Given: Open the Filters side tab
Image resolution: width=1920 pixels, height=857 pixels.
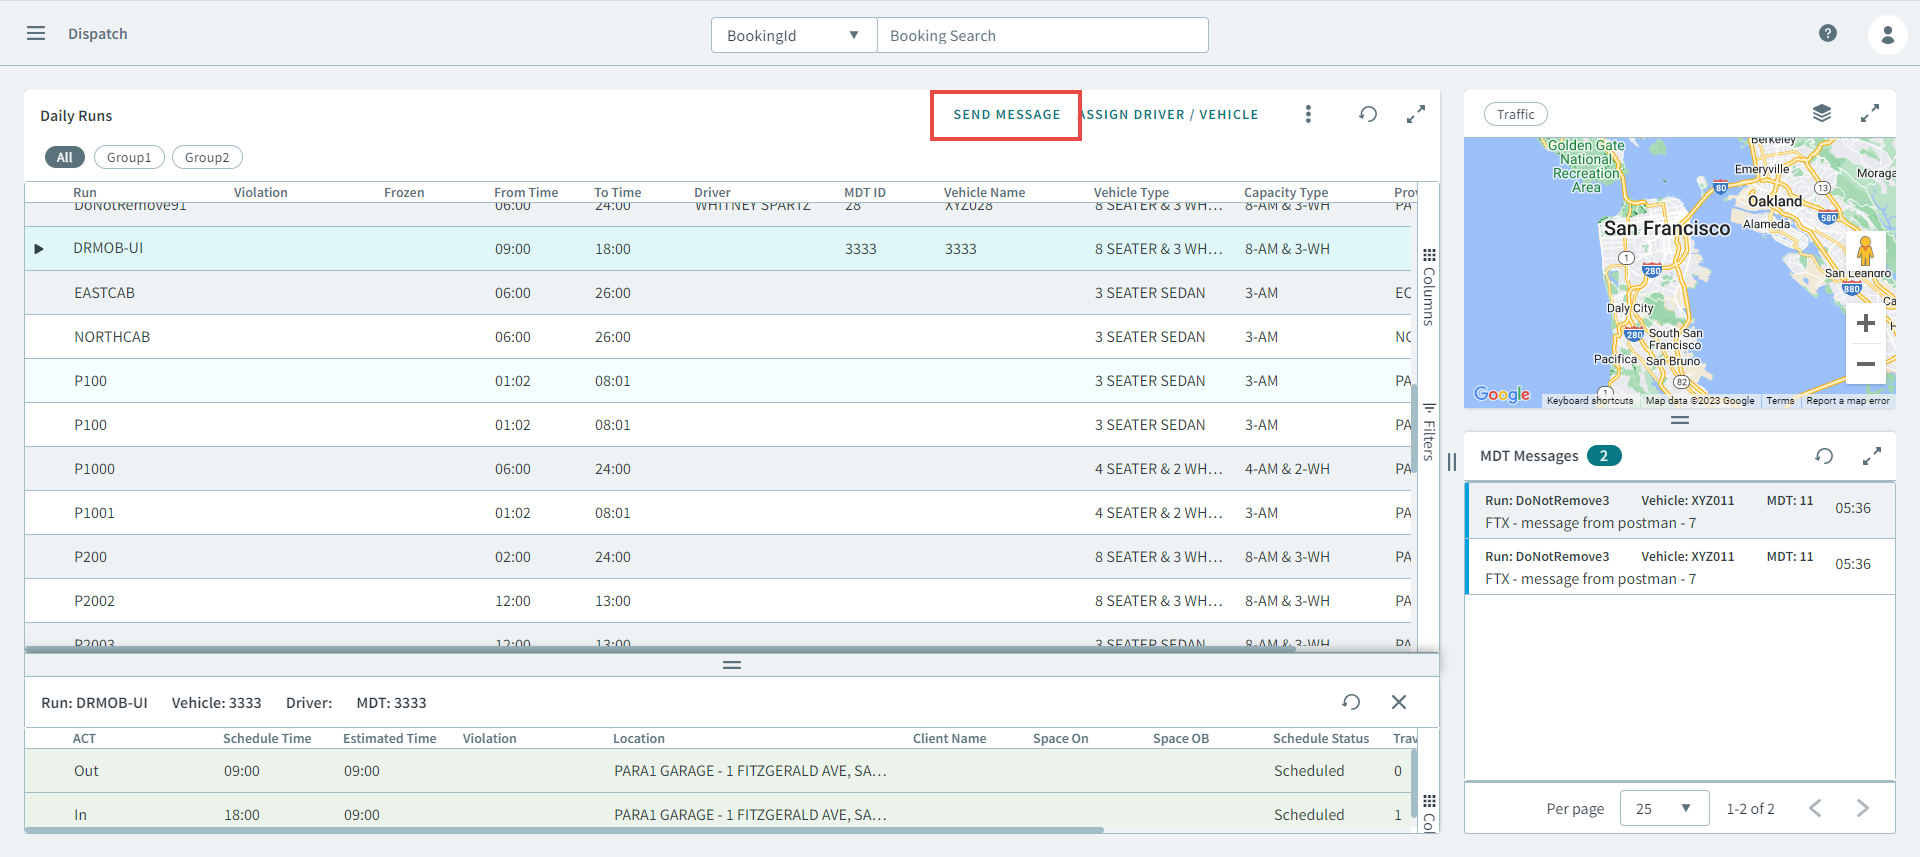Looking at the screenshot, I should point(1429,432).
